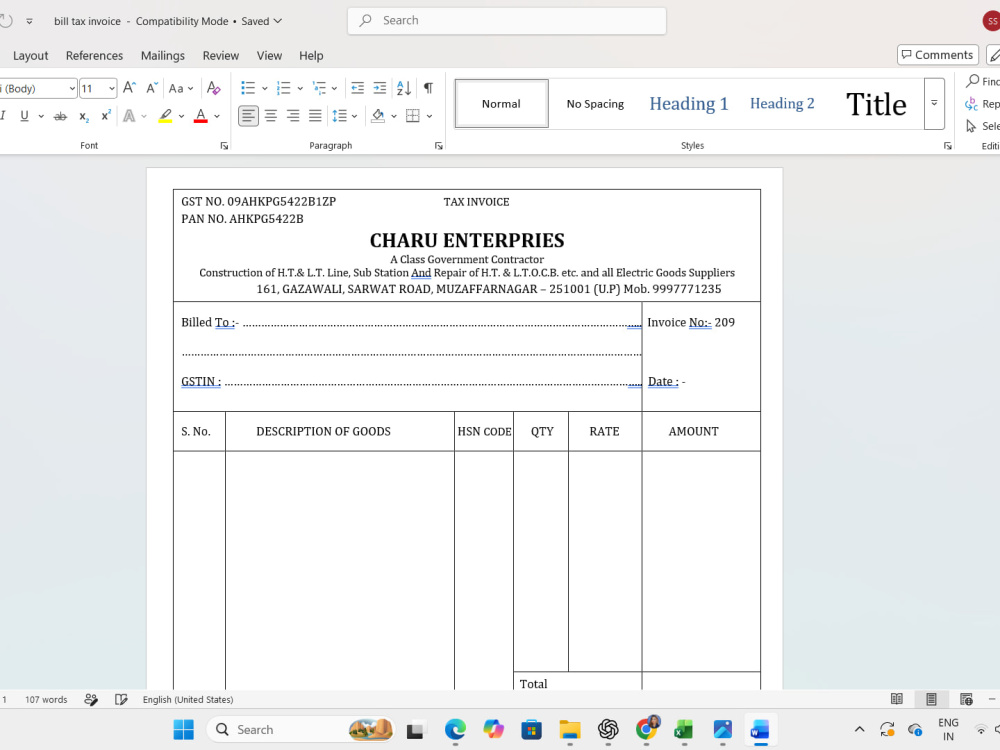Apply the Heading 1 style
This screenshot has width=1000, height=750.
(689, 103)
